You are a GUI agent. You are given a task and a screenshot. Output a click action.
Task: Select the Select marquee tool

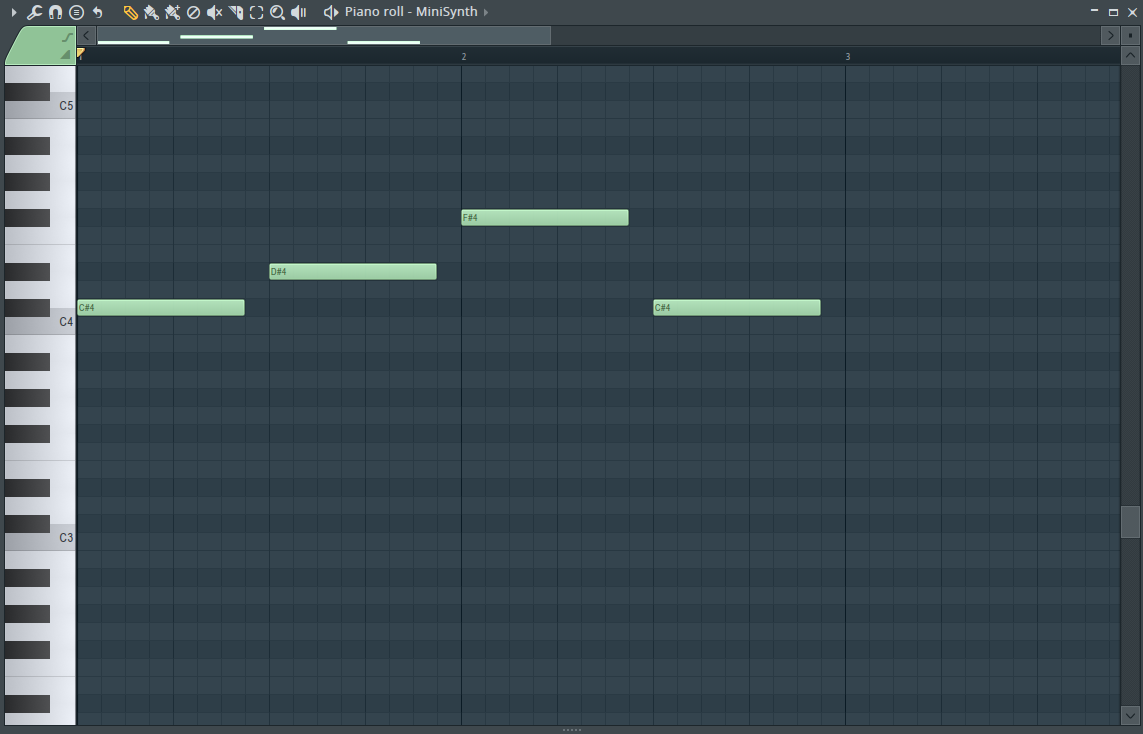[x=257, y=12]
